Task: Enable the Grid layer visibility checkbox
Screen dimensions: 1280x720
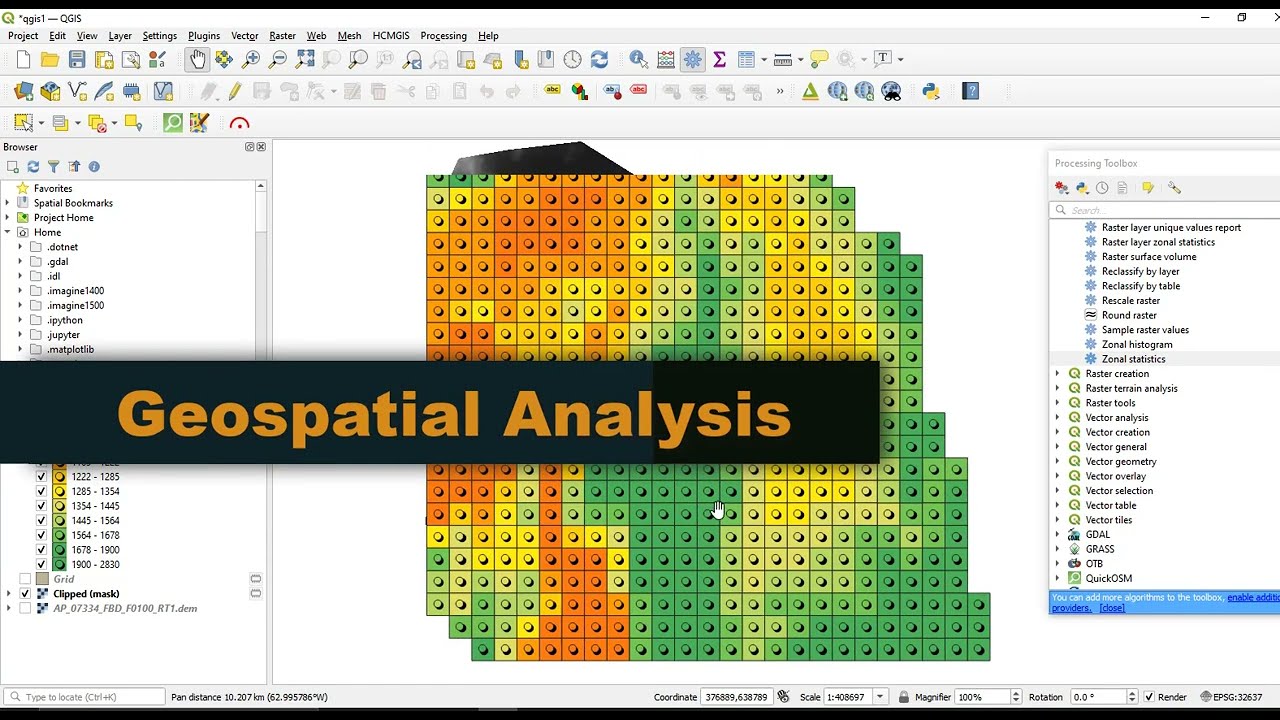Action: pyautogui.click(x=25, y=579)
